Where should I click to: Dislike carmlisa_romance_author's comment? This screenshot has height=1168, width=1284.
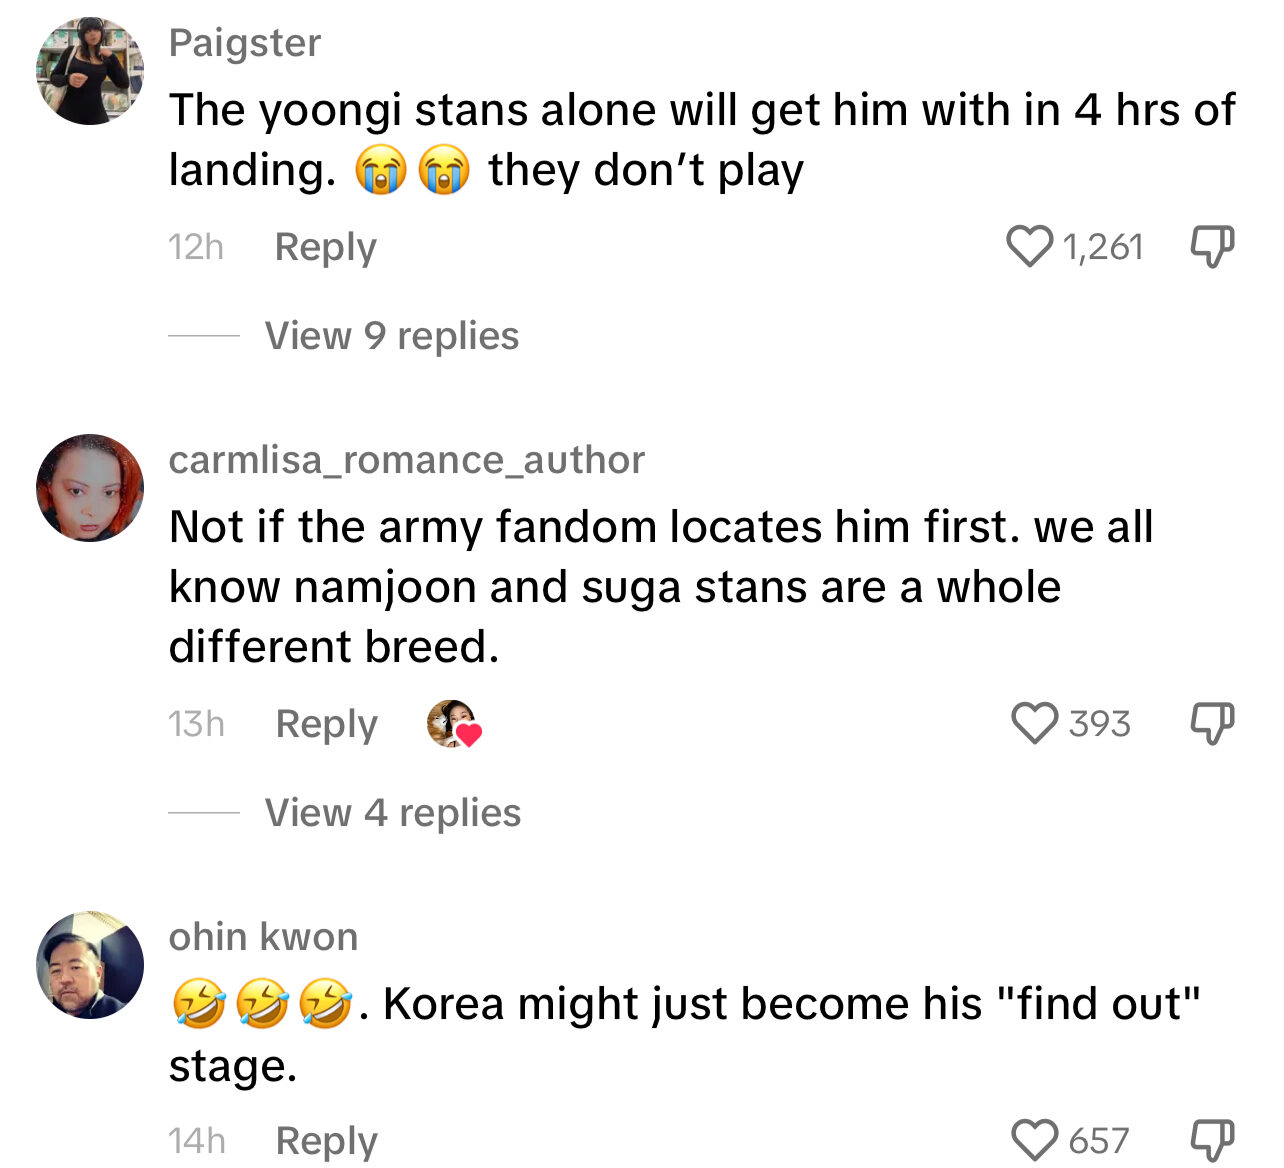(1212, 723)
